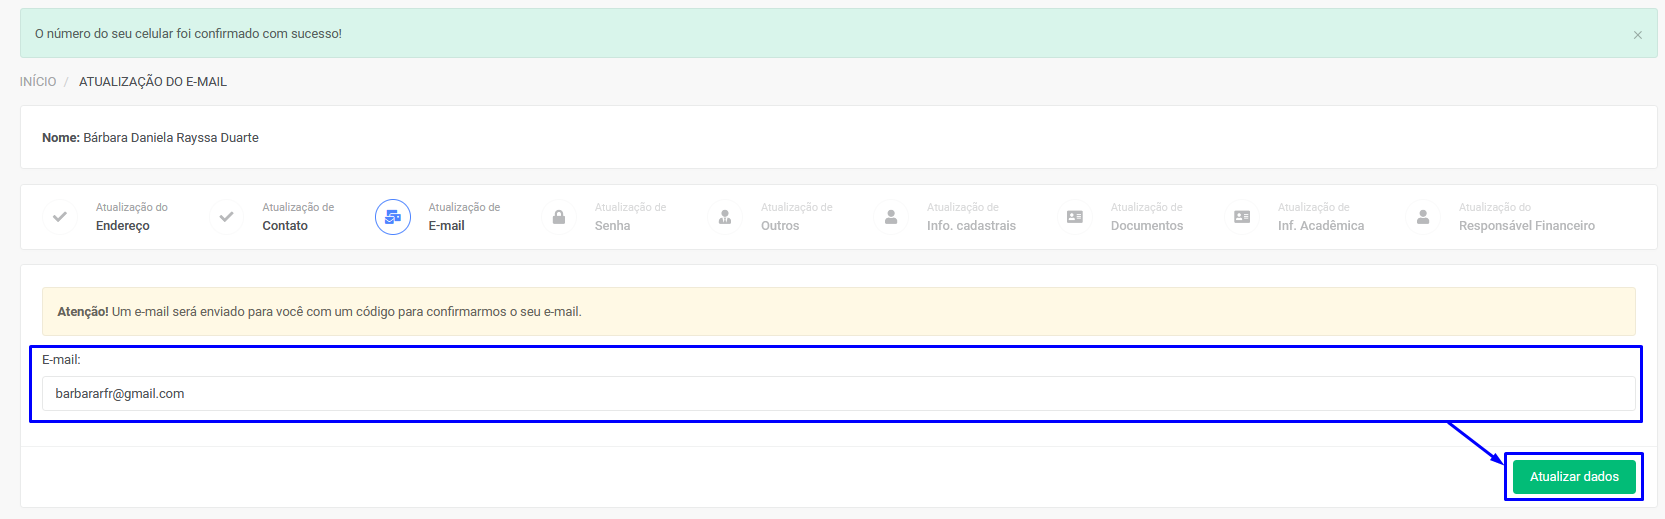Click the Info. cadastrais step user icon
This screenshot has width=1665, height=519.
click(891, 217)
